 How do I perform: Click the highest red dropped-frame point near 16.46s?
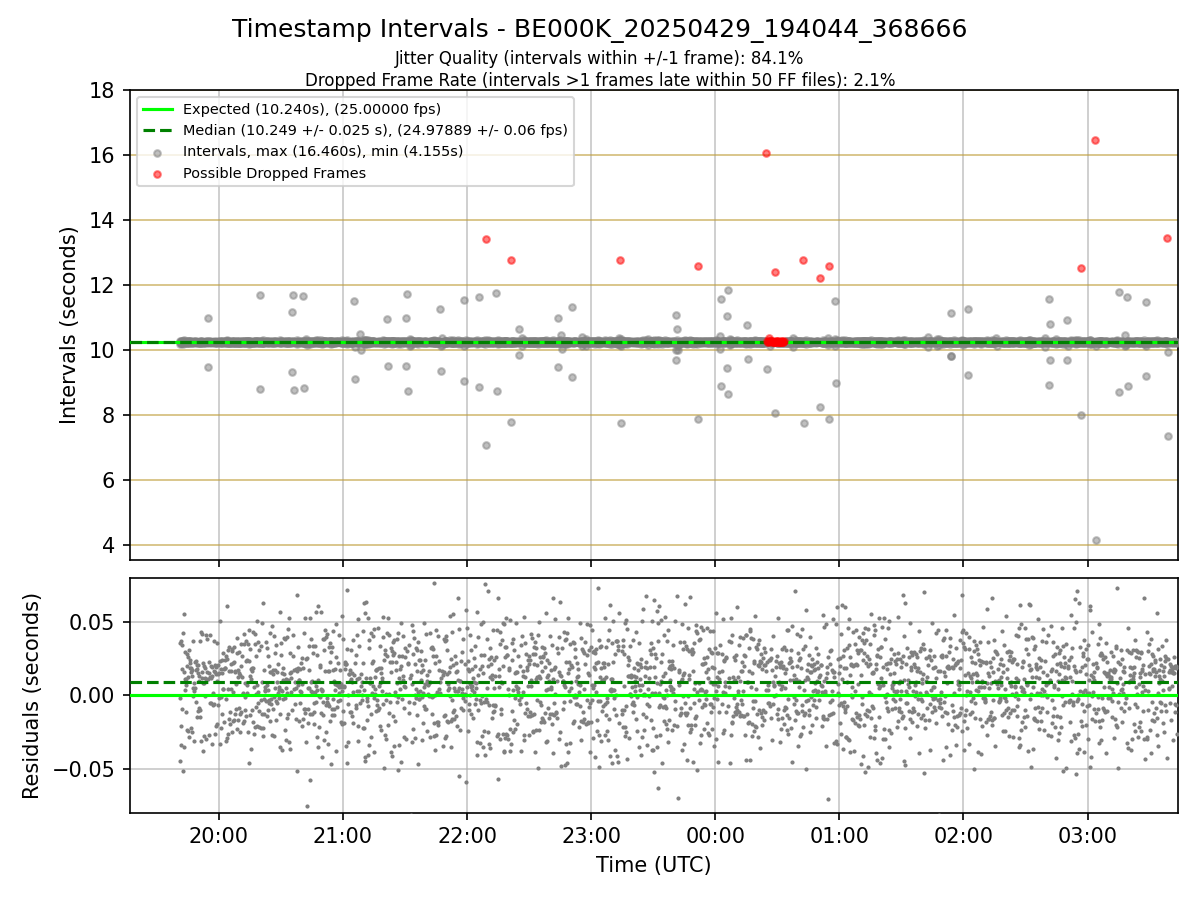click(1095, 140)
